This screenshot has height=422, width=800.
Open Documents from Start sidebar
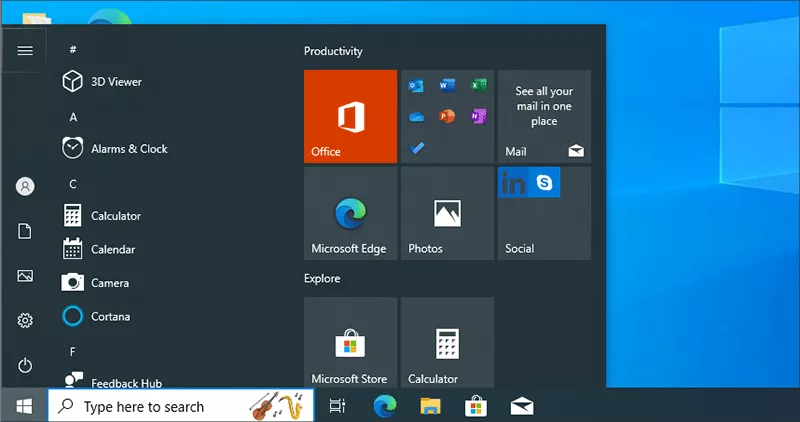point(25,231)
